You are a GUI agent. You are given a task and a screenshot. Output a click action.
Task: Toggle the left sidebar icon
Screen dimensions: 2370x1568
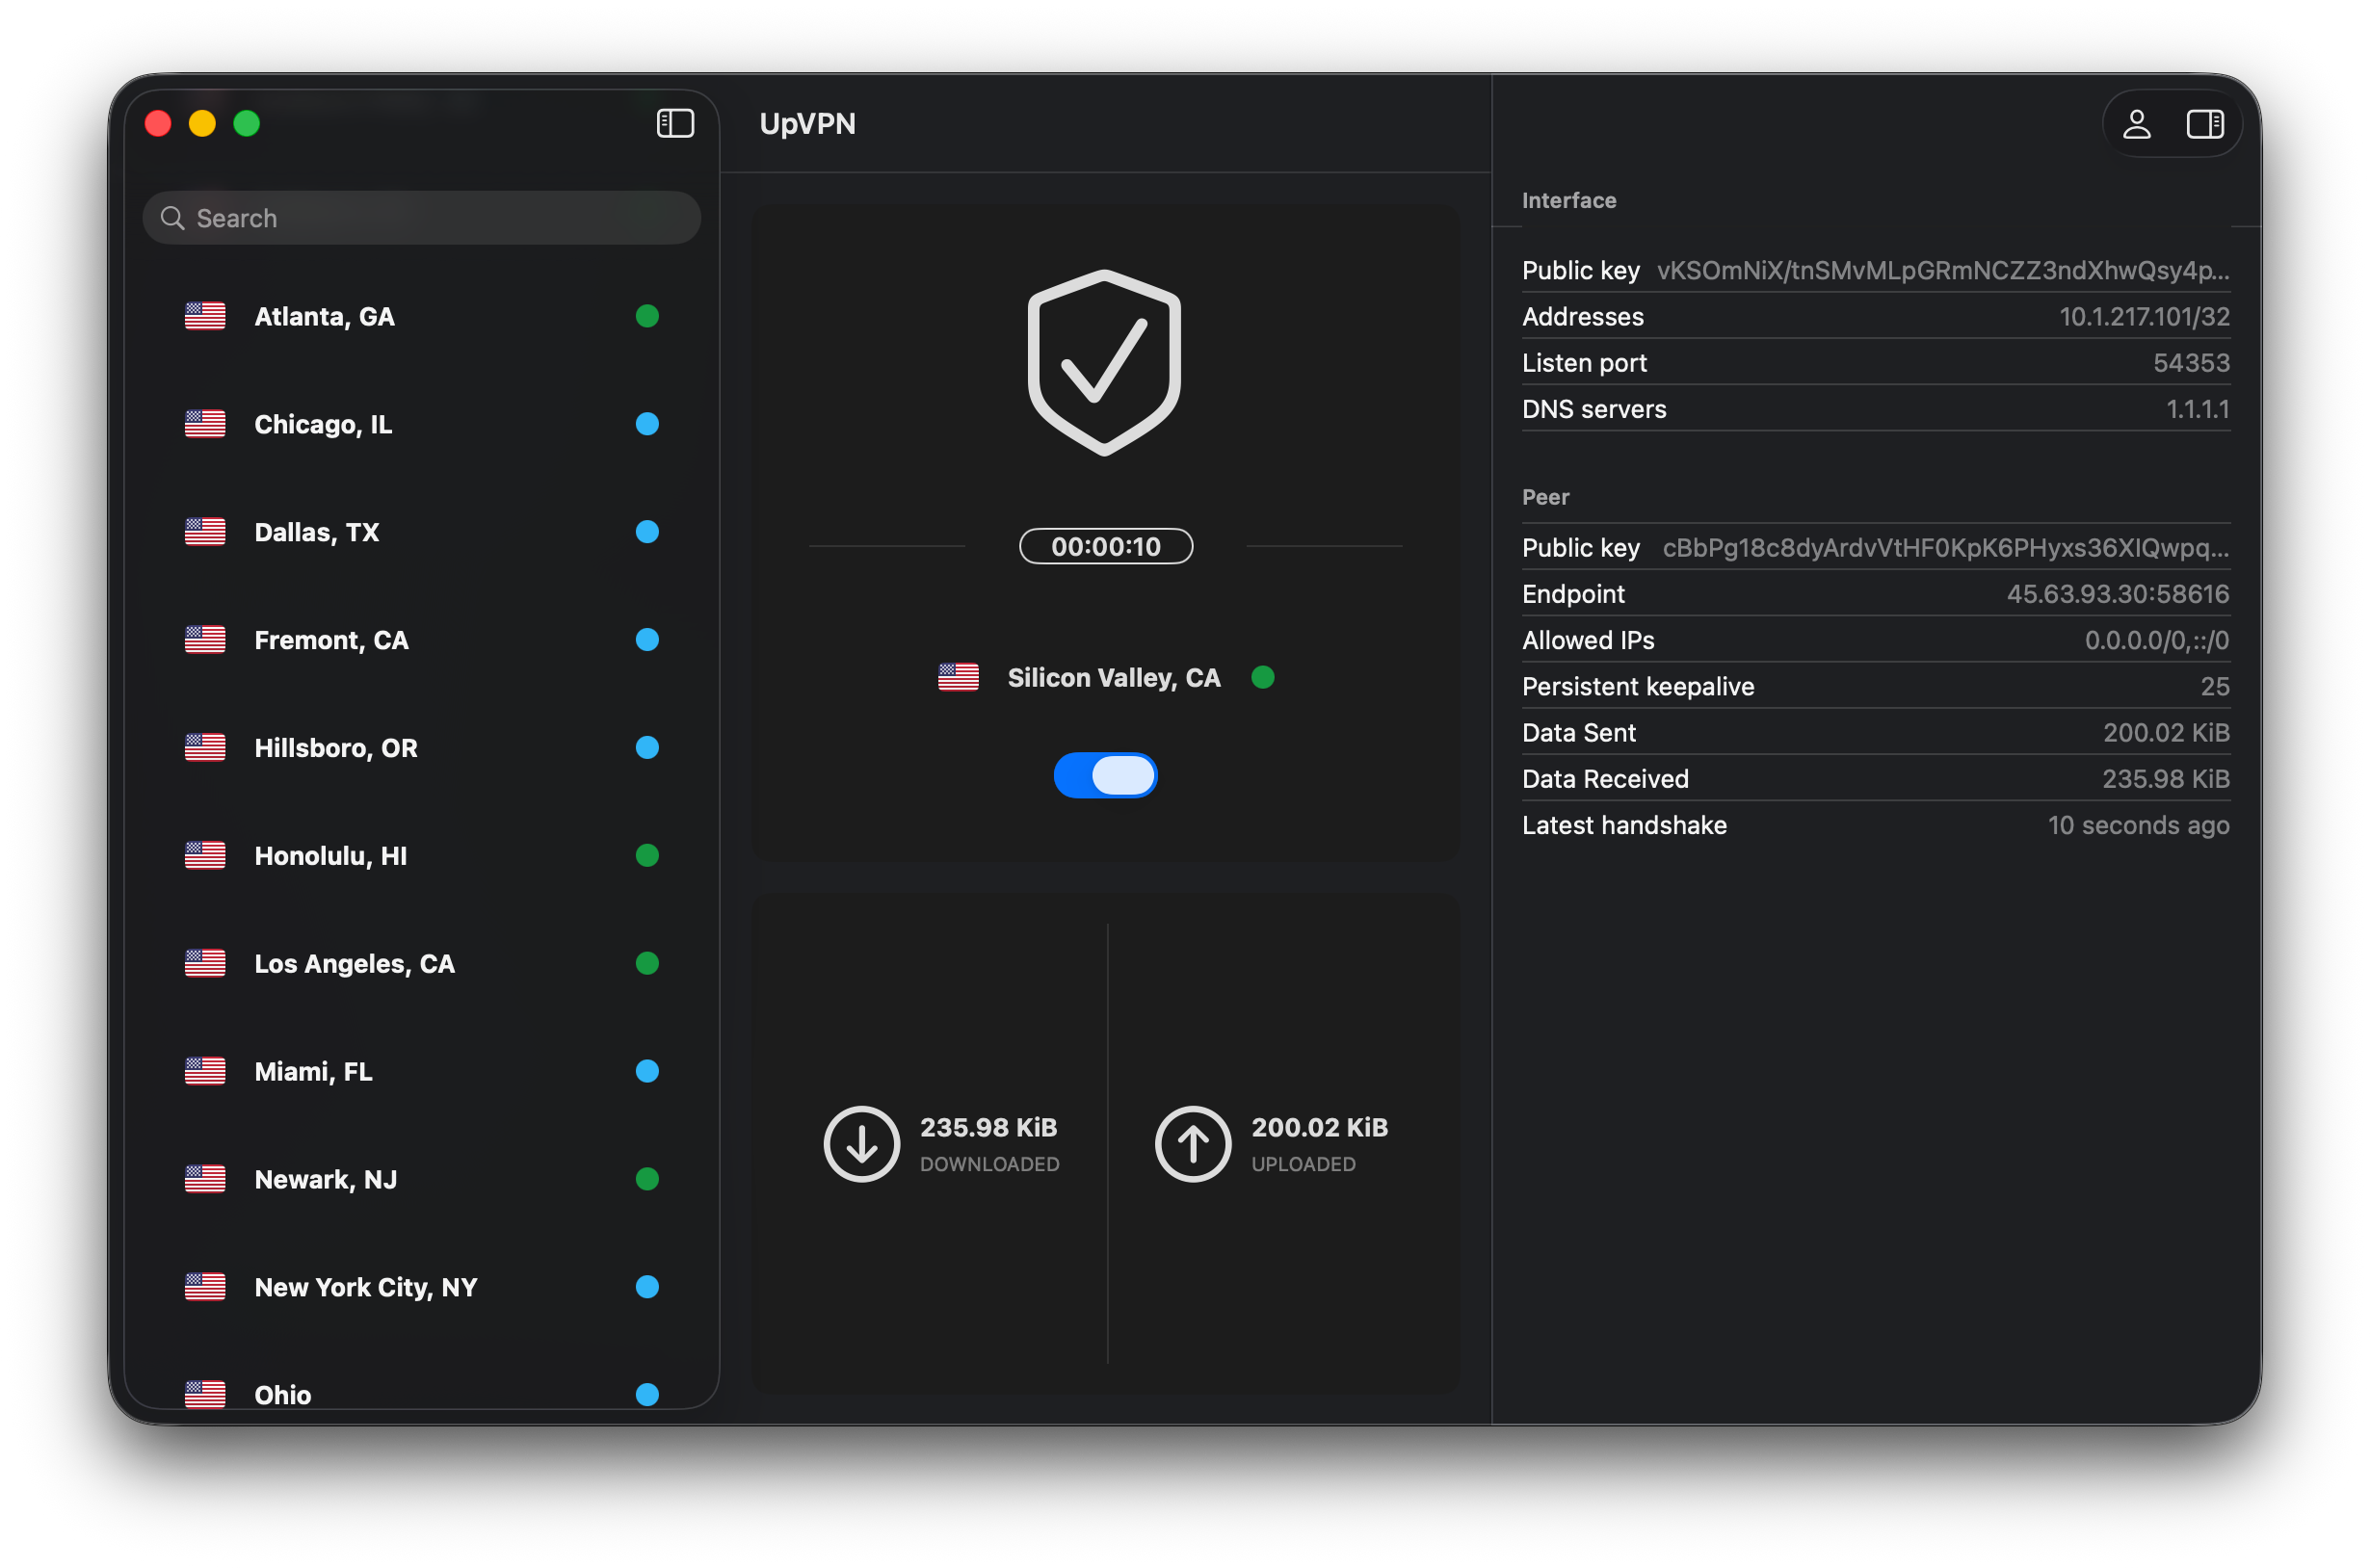[x=675, y=124]
